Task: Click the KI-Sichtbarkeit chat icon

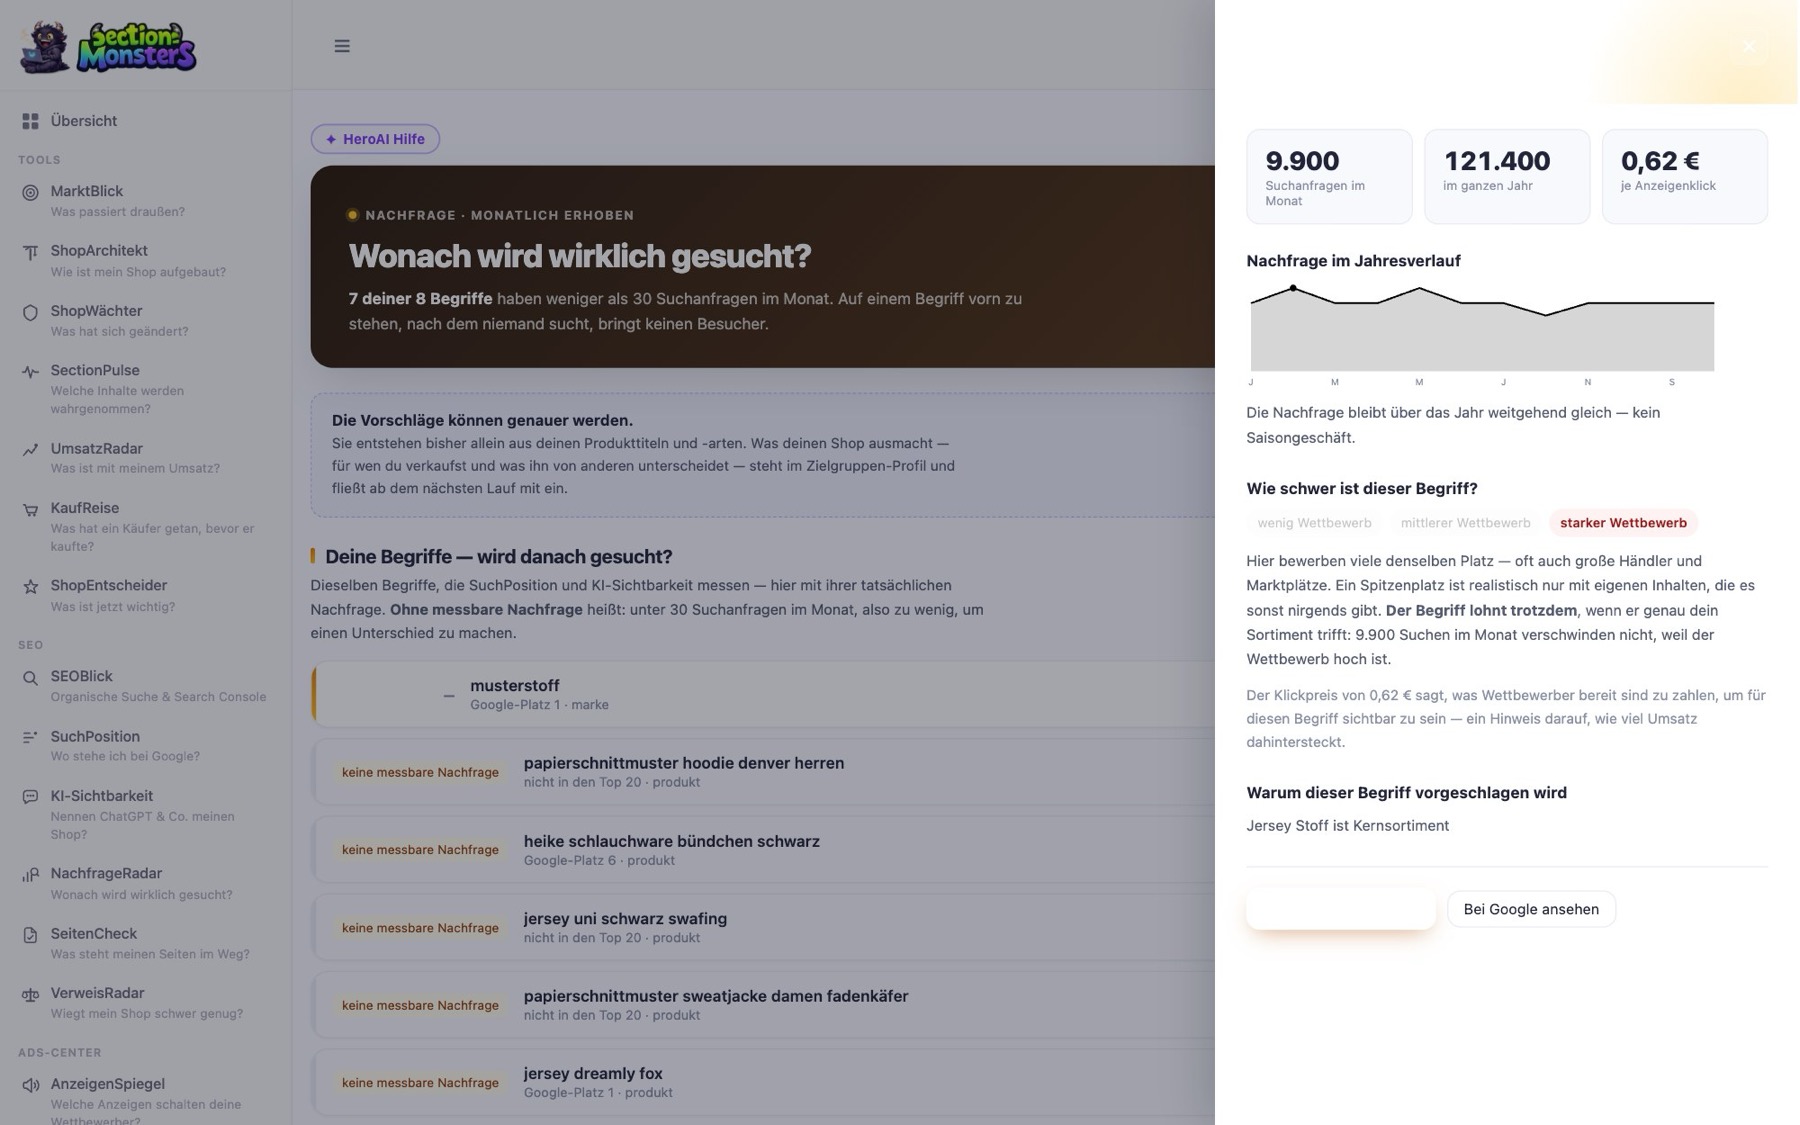Action: click(x=30, y=797)
